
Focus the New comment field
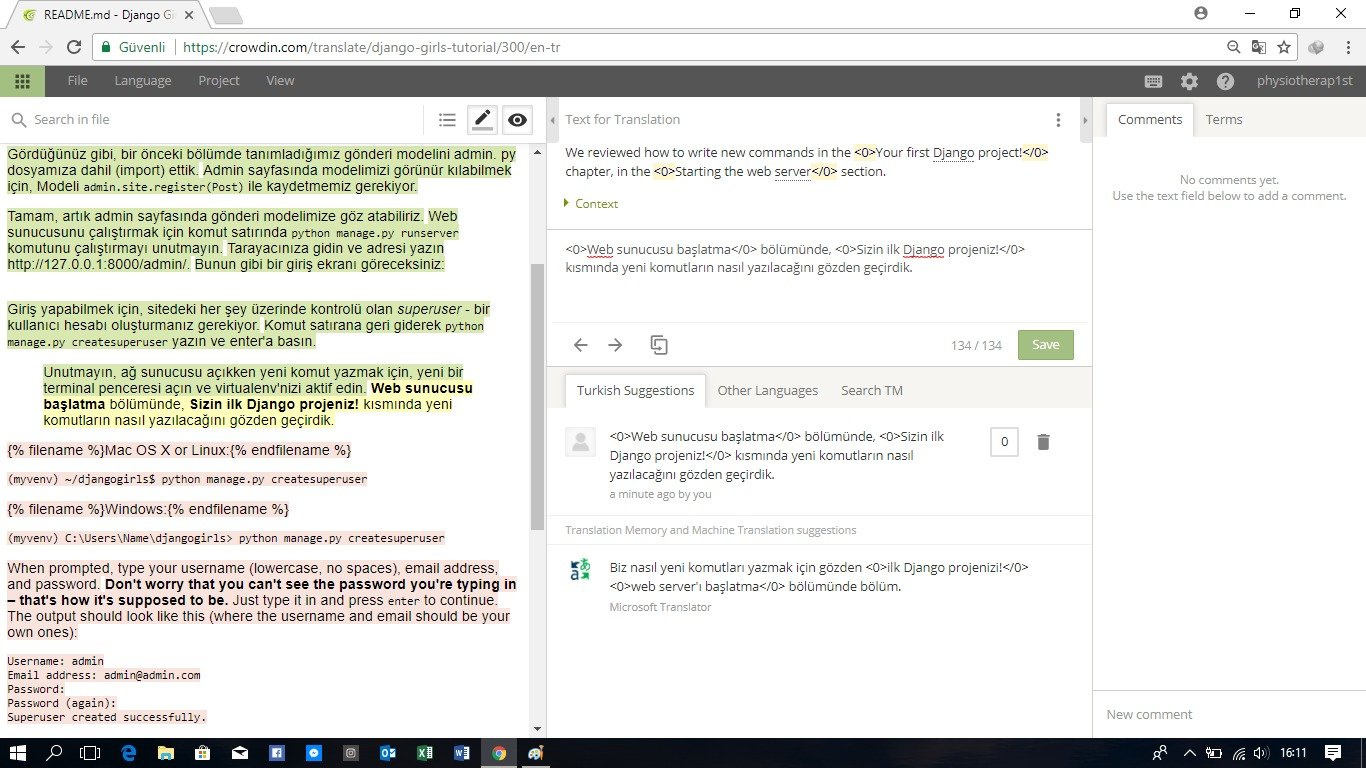pyautogui.click(x=1229, y=714)
